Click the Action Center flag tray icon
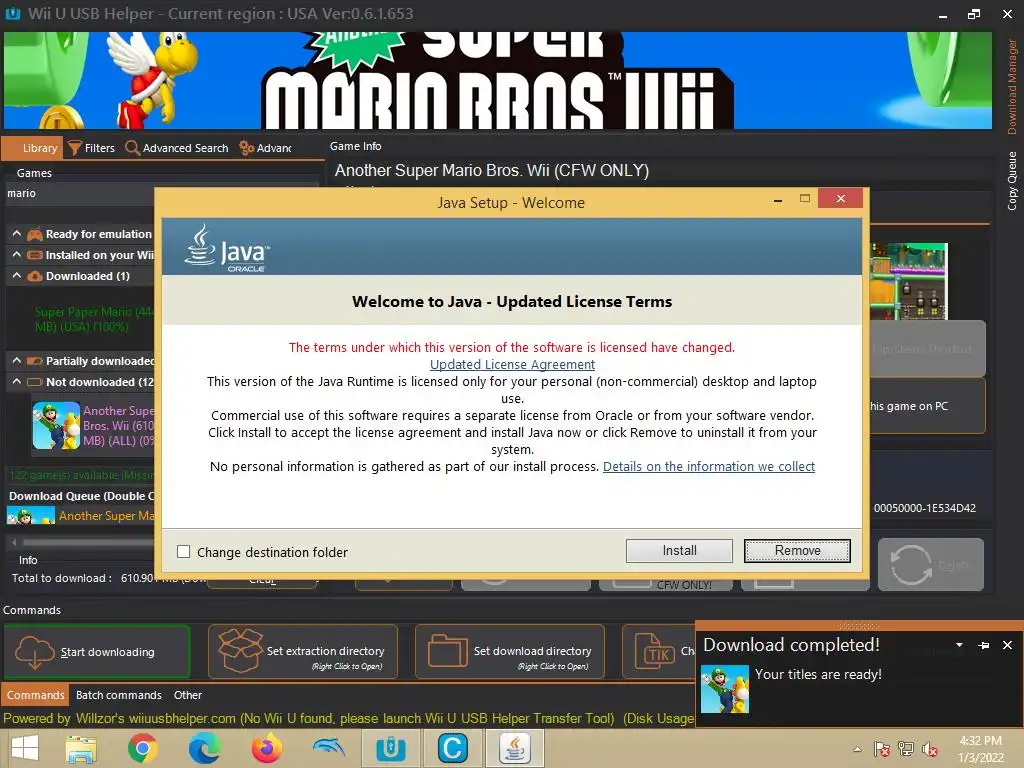The height and width of the screenshot is (768, 1024). [881, 748]
